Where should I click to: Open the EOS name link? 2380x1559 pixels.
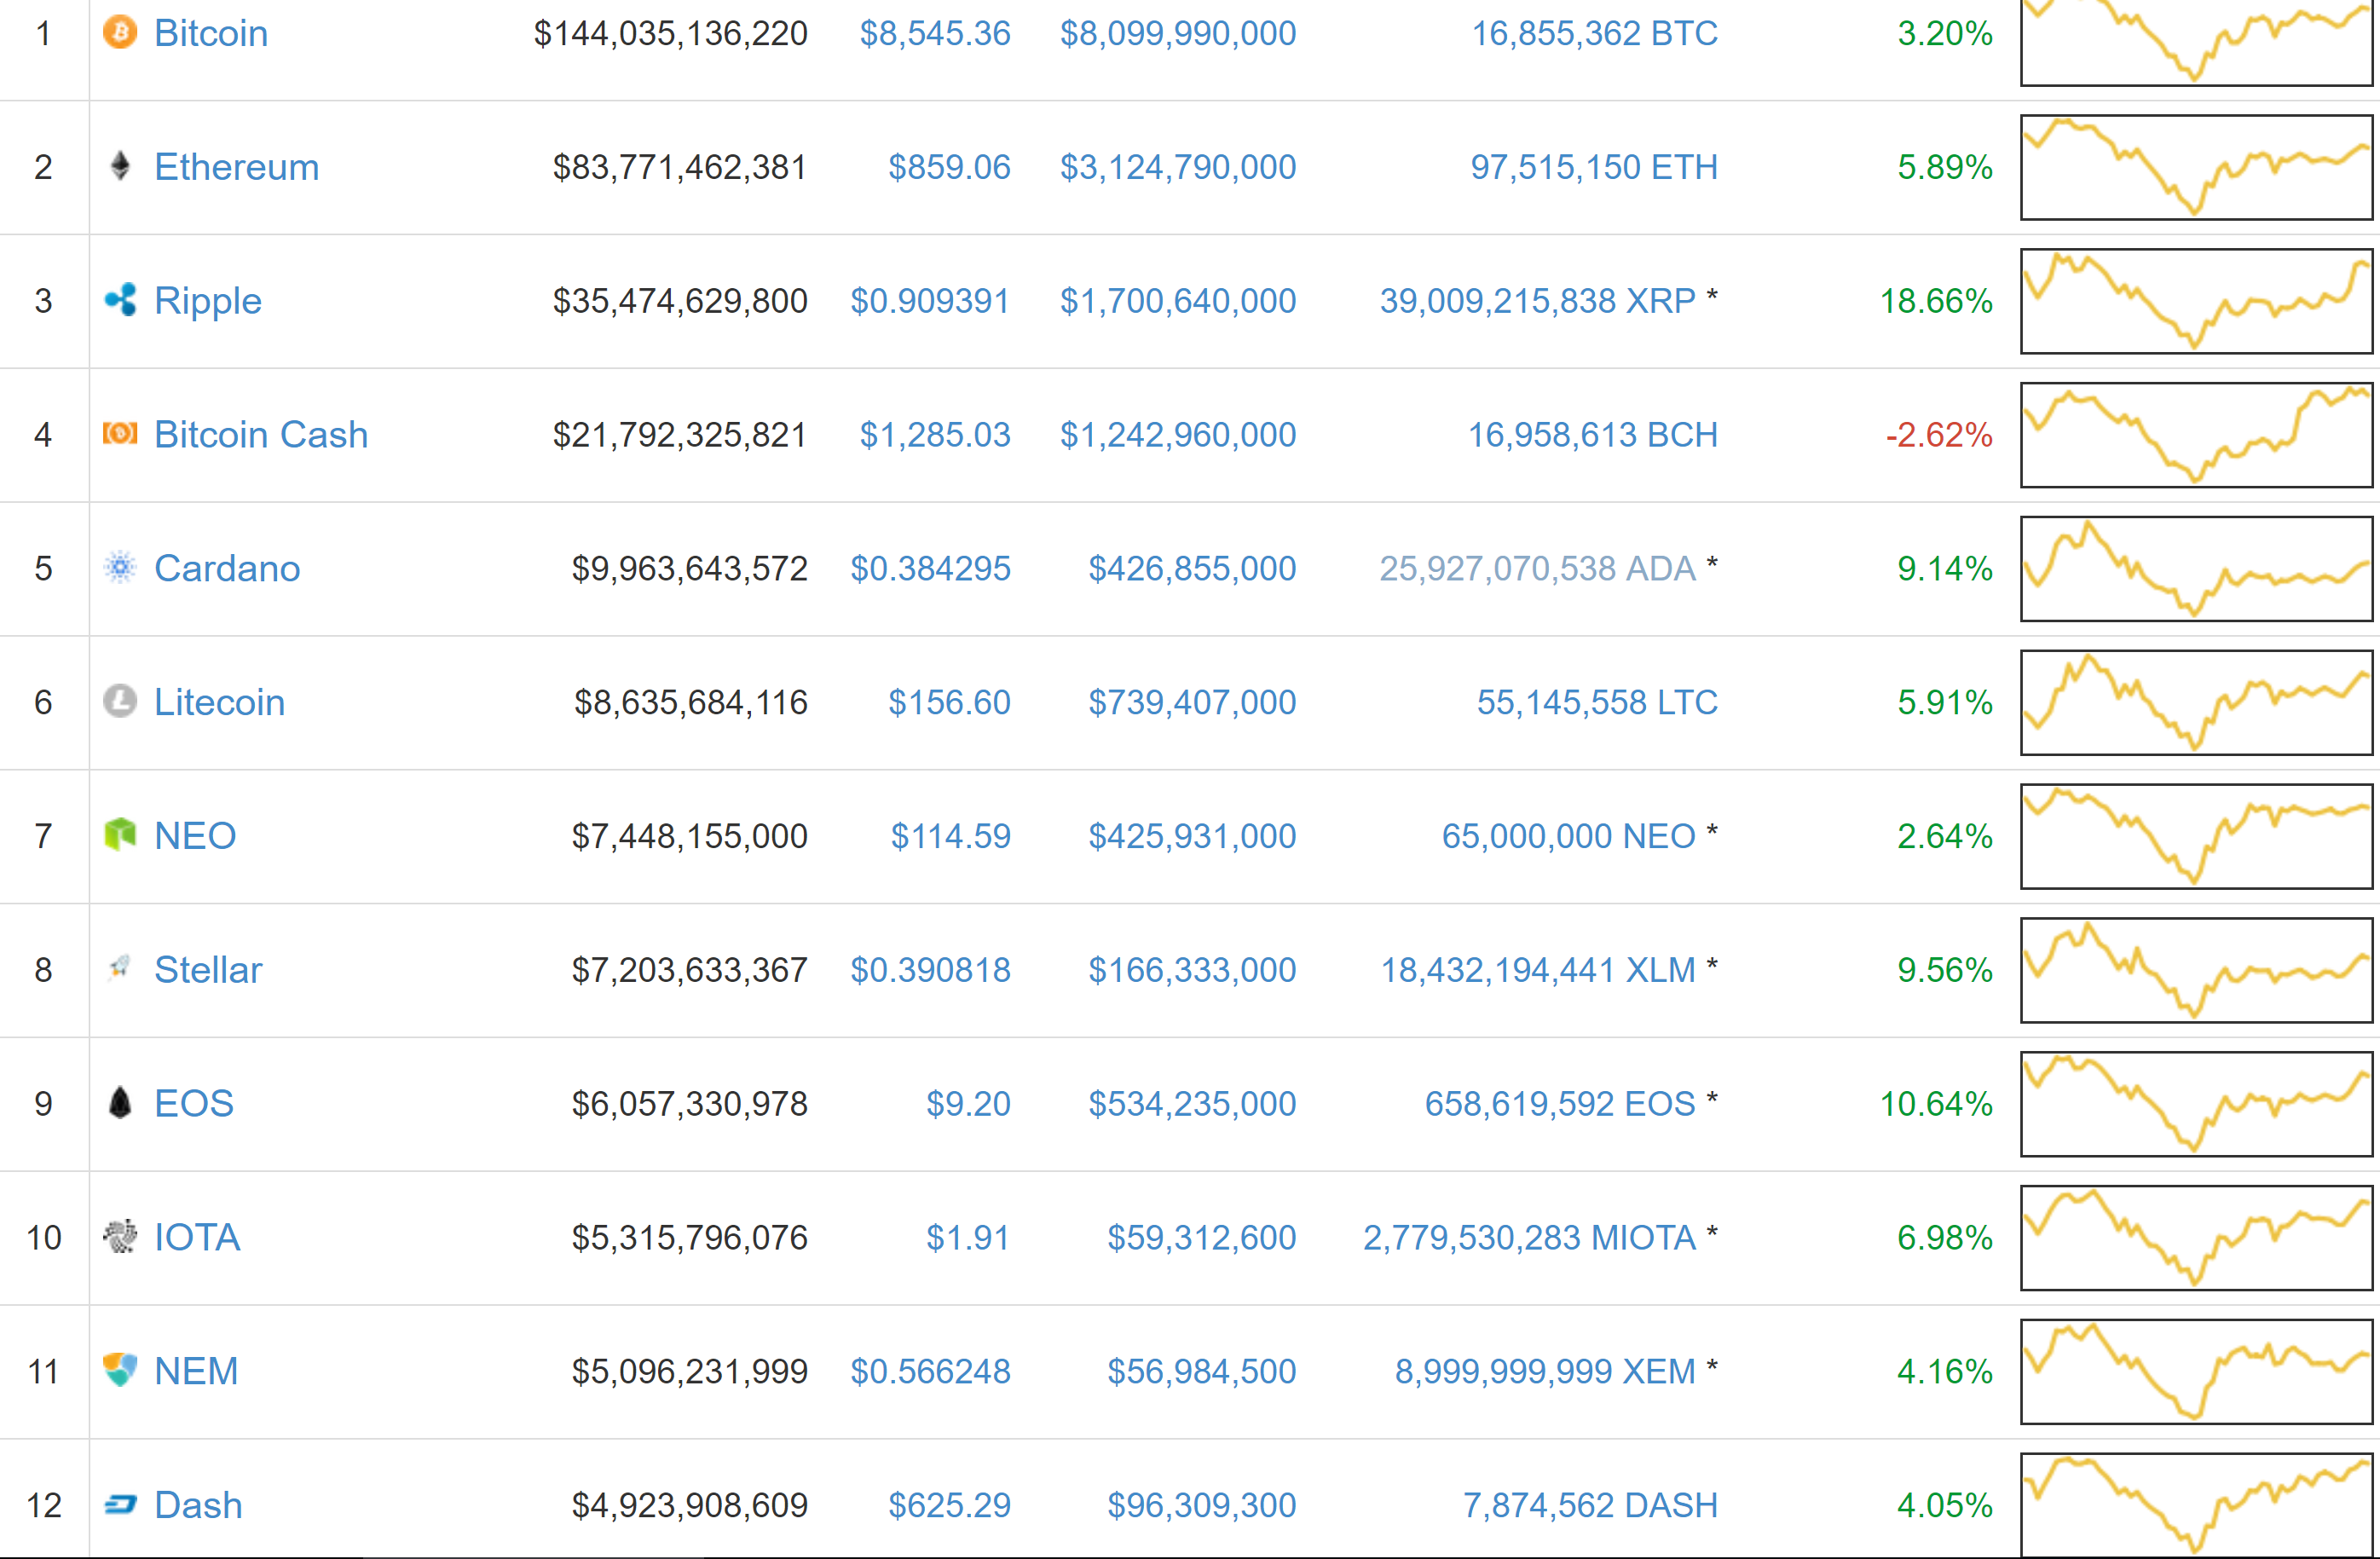(x=194, y=1104)
